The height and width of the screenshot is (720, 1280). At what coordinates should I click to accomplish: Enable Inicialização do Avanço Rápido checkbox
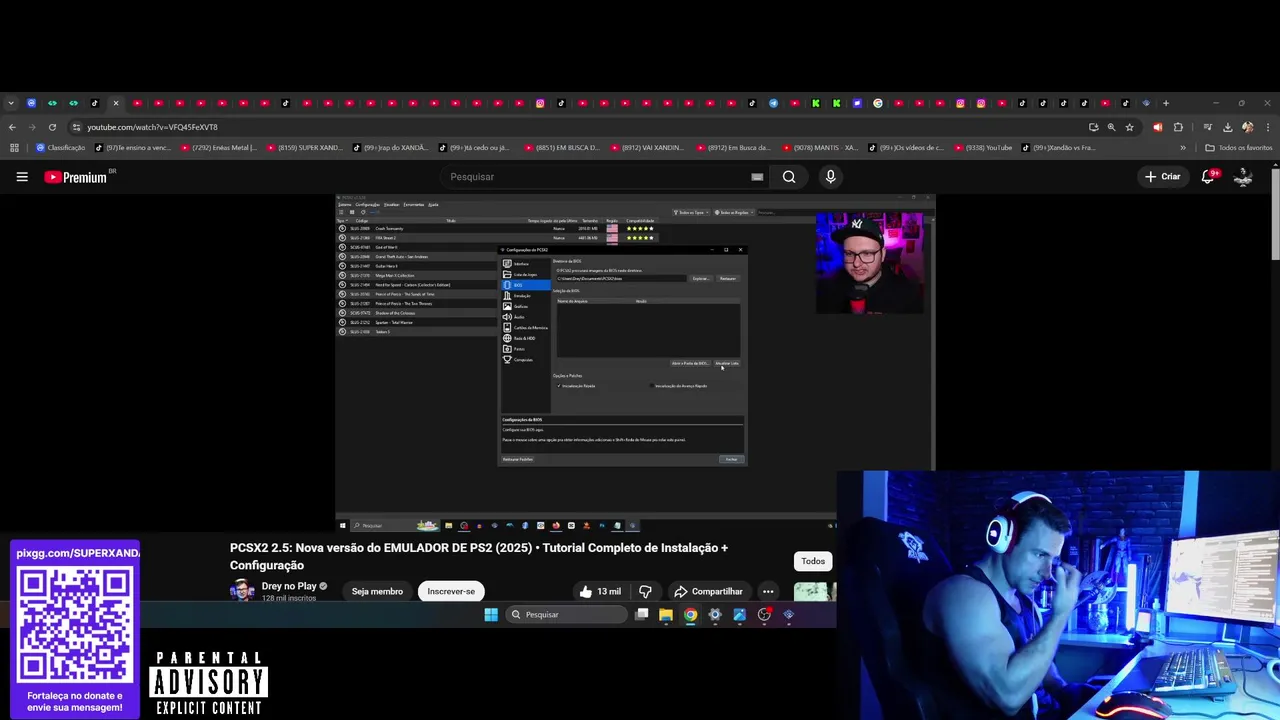pyautogui.click(x=652, y=386)
